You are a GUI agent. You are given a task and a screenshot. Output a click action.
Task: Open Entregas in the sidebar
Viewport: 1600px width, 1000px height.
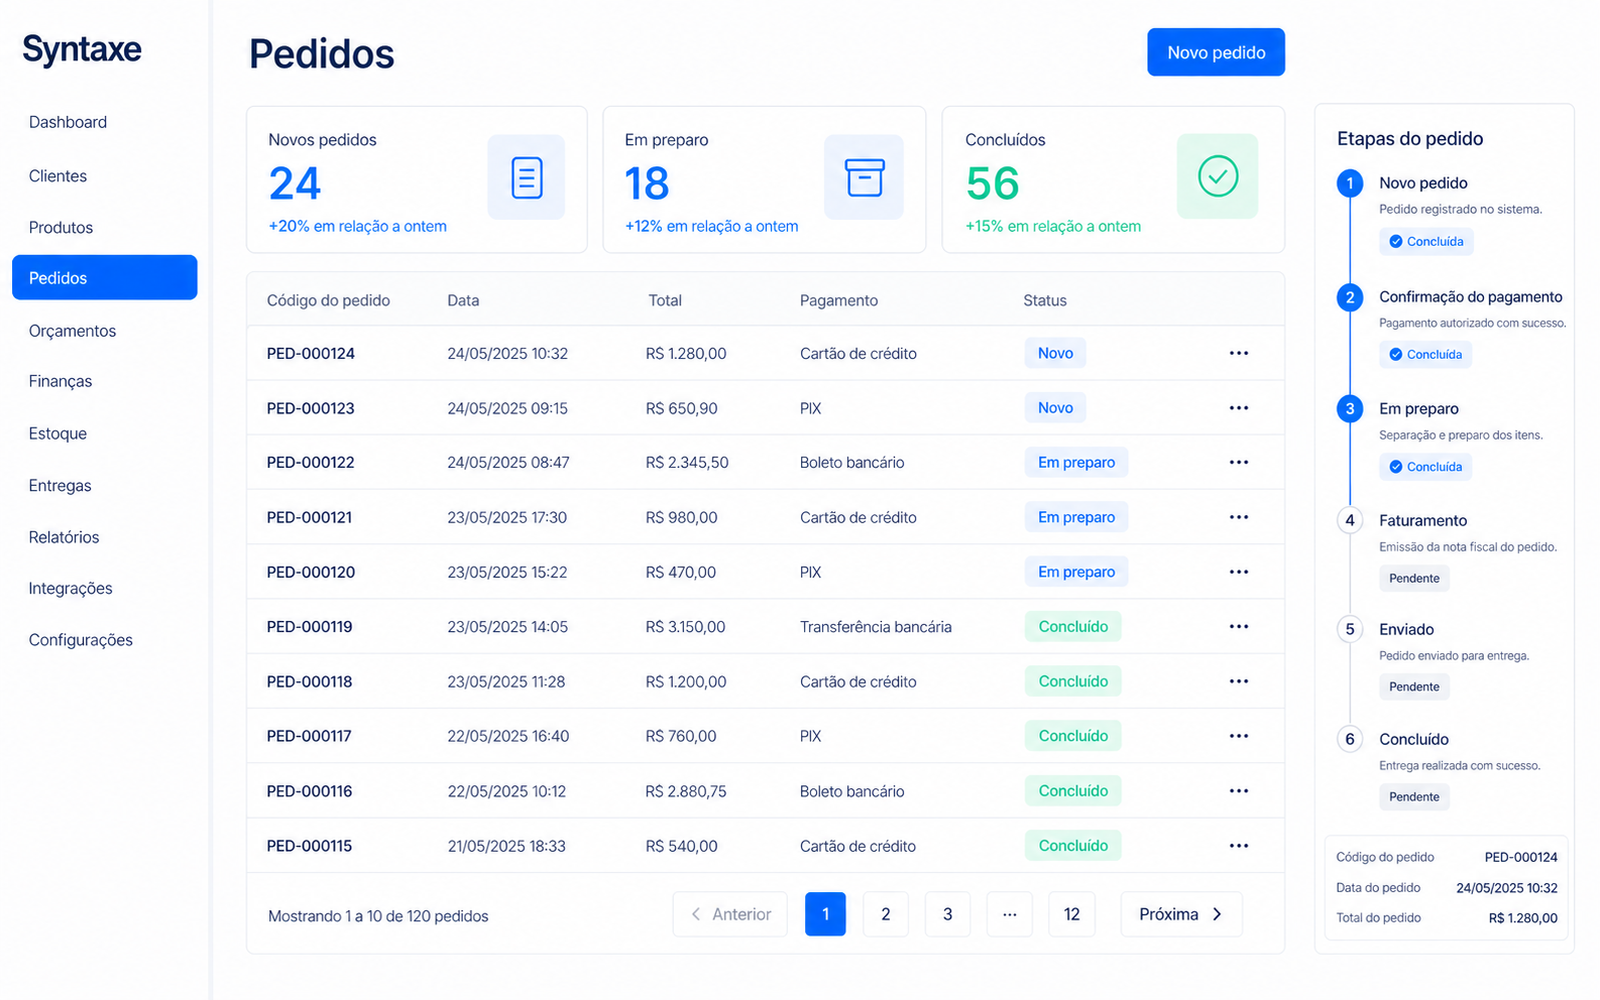click(x=60, y=486)
